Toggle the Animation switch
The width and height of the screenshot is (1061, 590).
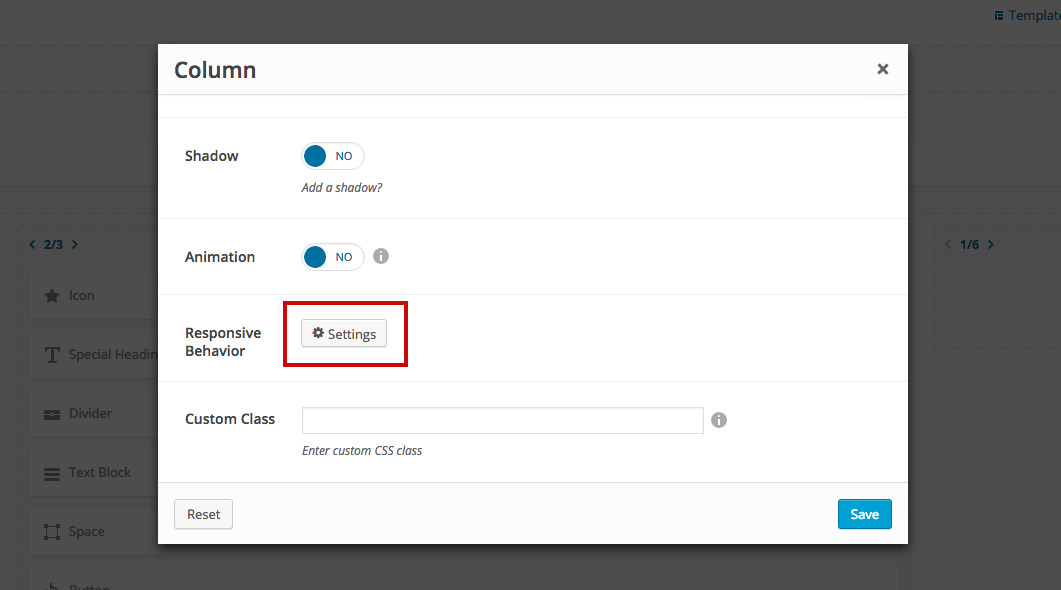coord(332,257)
